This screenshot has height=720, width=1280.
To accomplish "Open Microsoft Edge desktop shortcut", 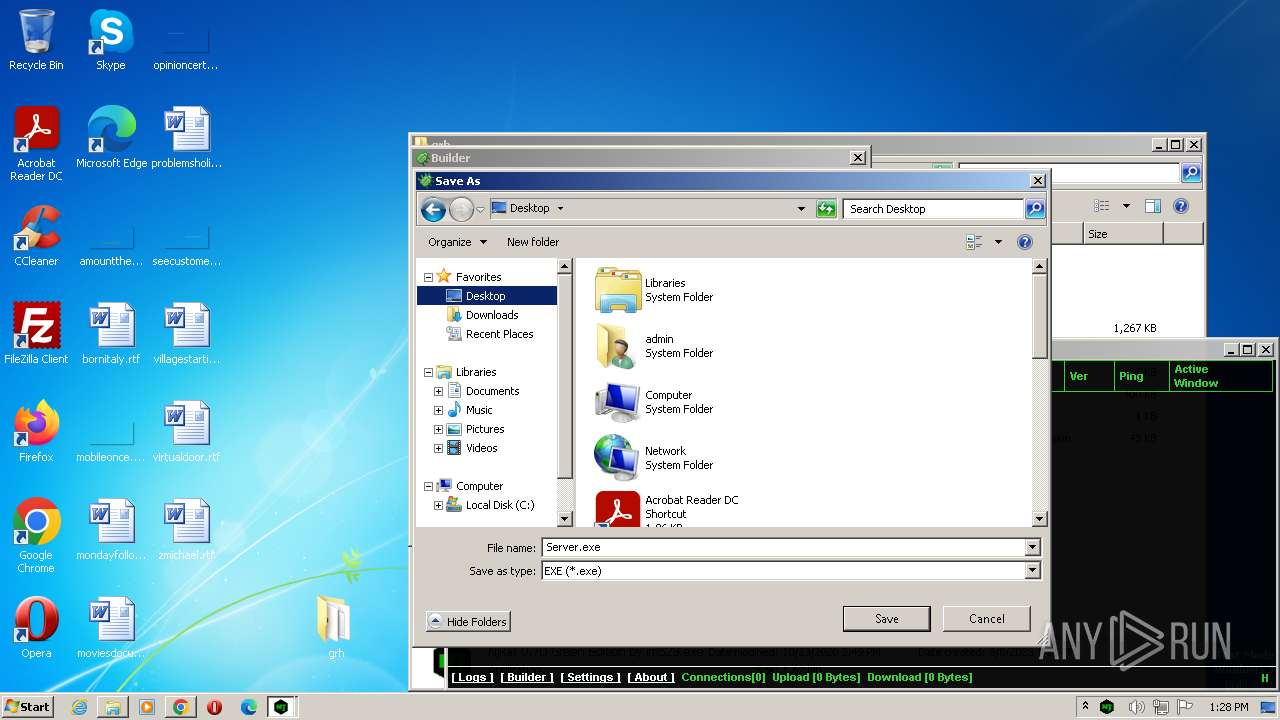I will click(x=111, y=138).
